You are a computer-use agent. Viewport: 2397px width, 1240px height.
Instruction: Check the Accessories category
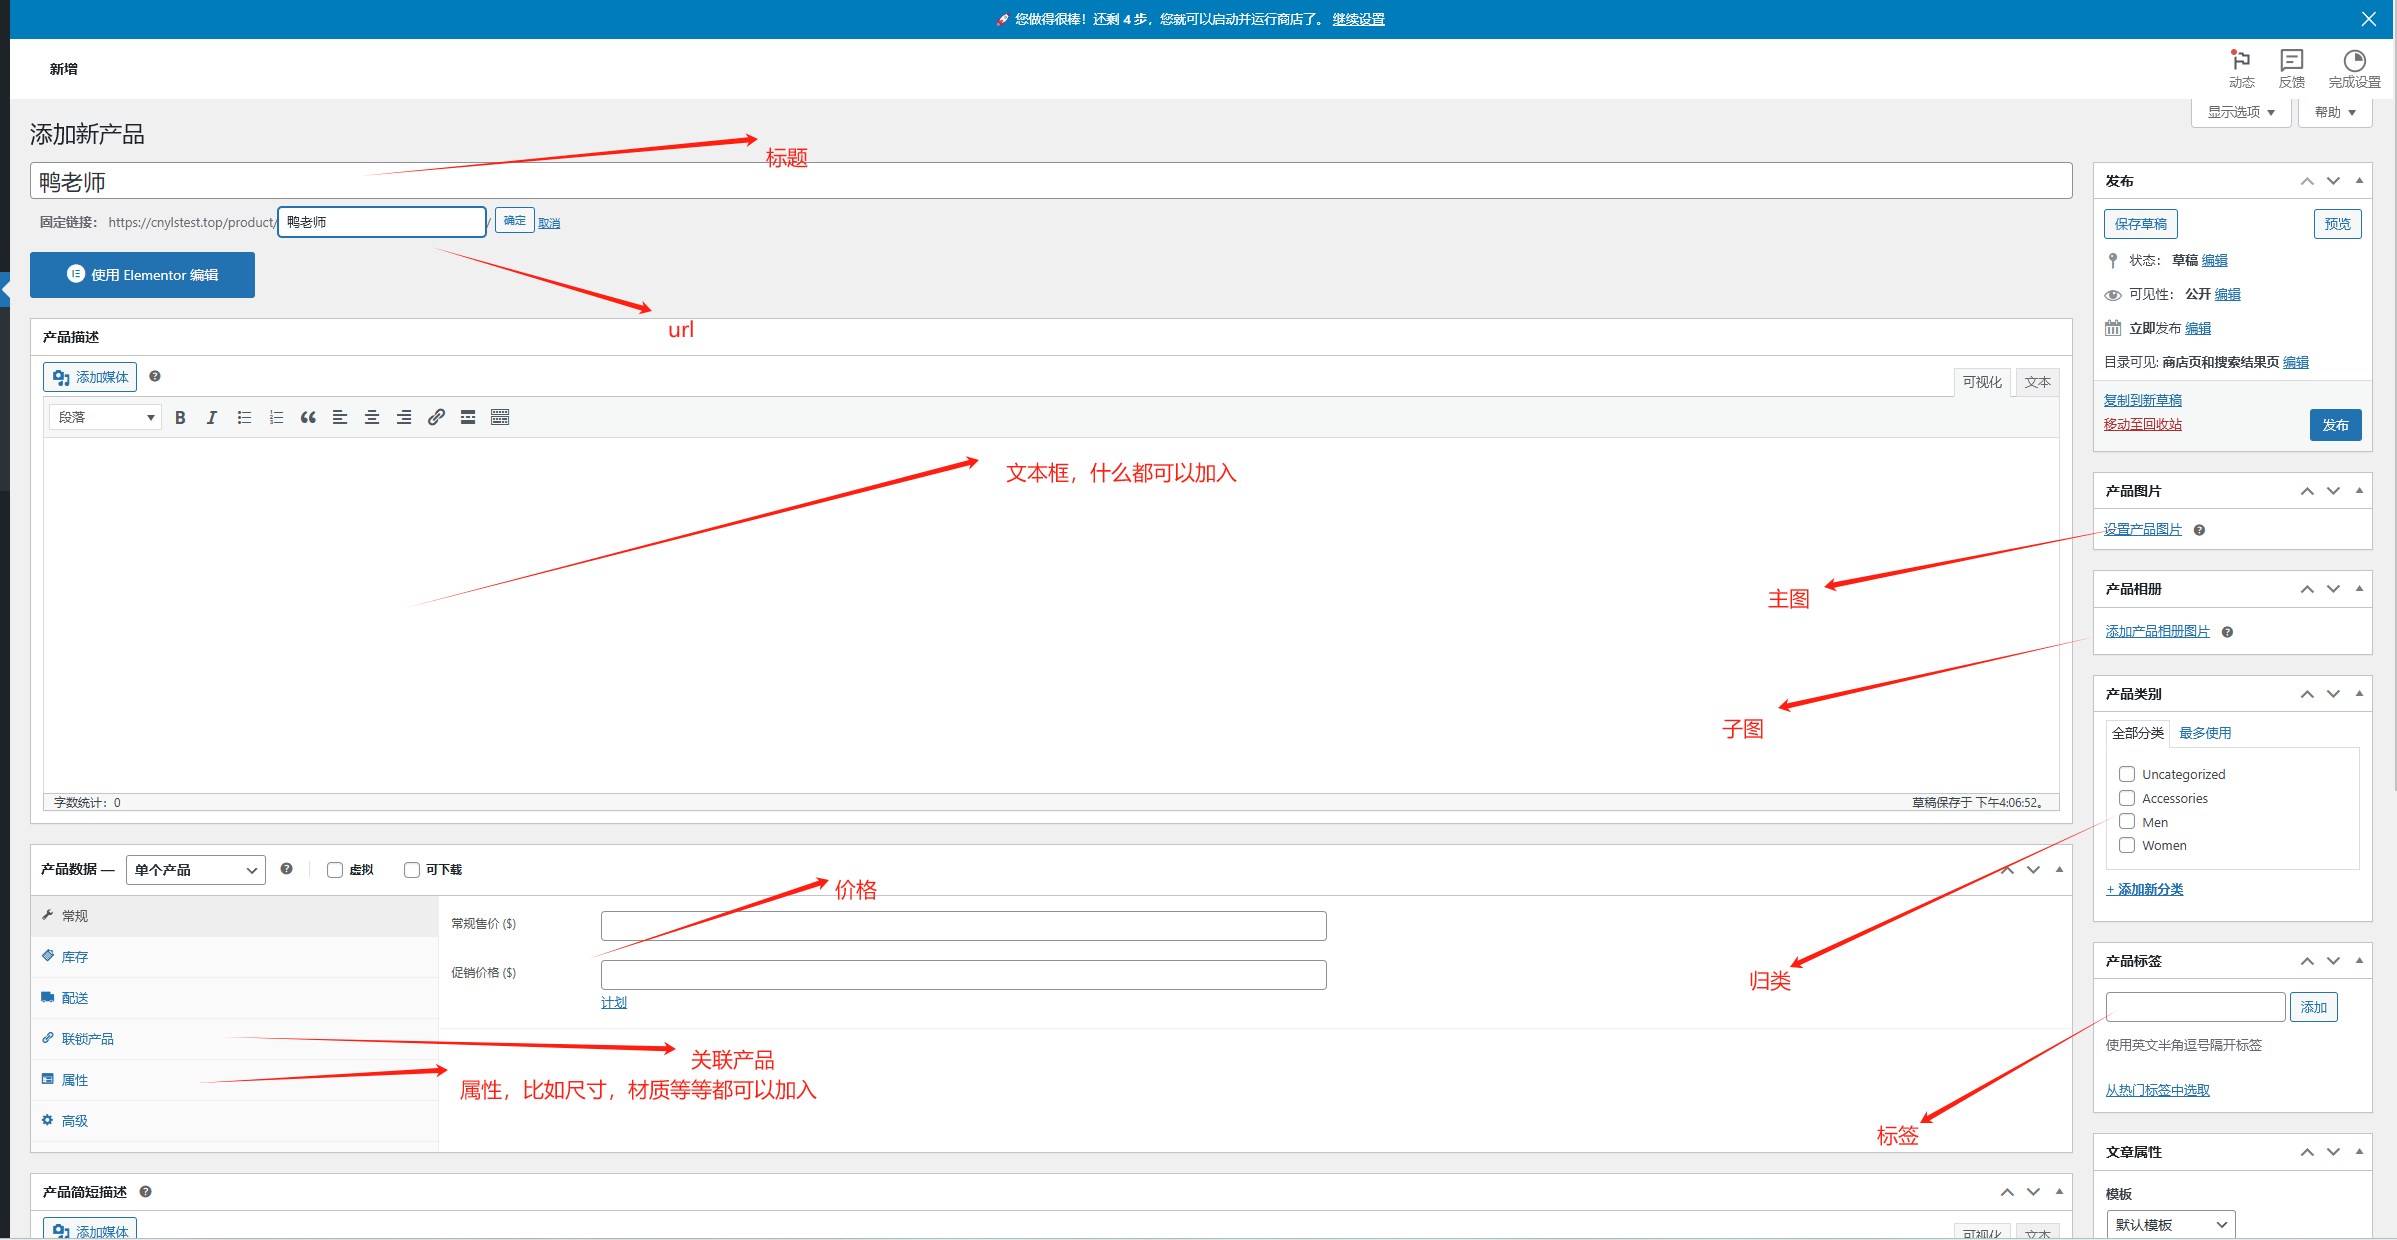click(2127, 798)
